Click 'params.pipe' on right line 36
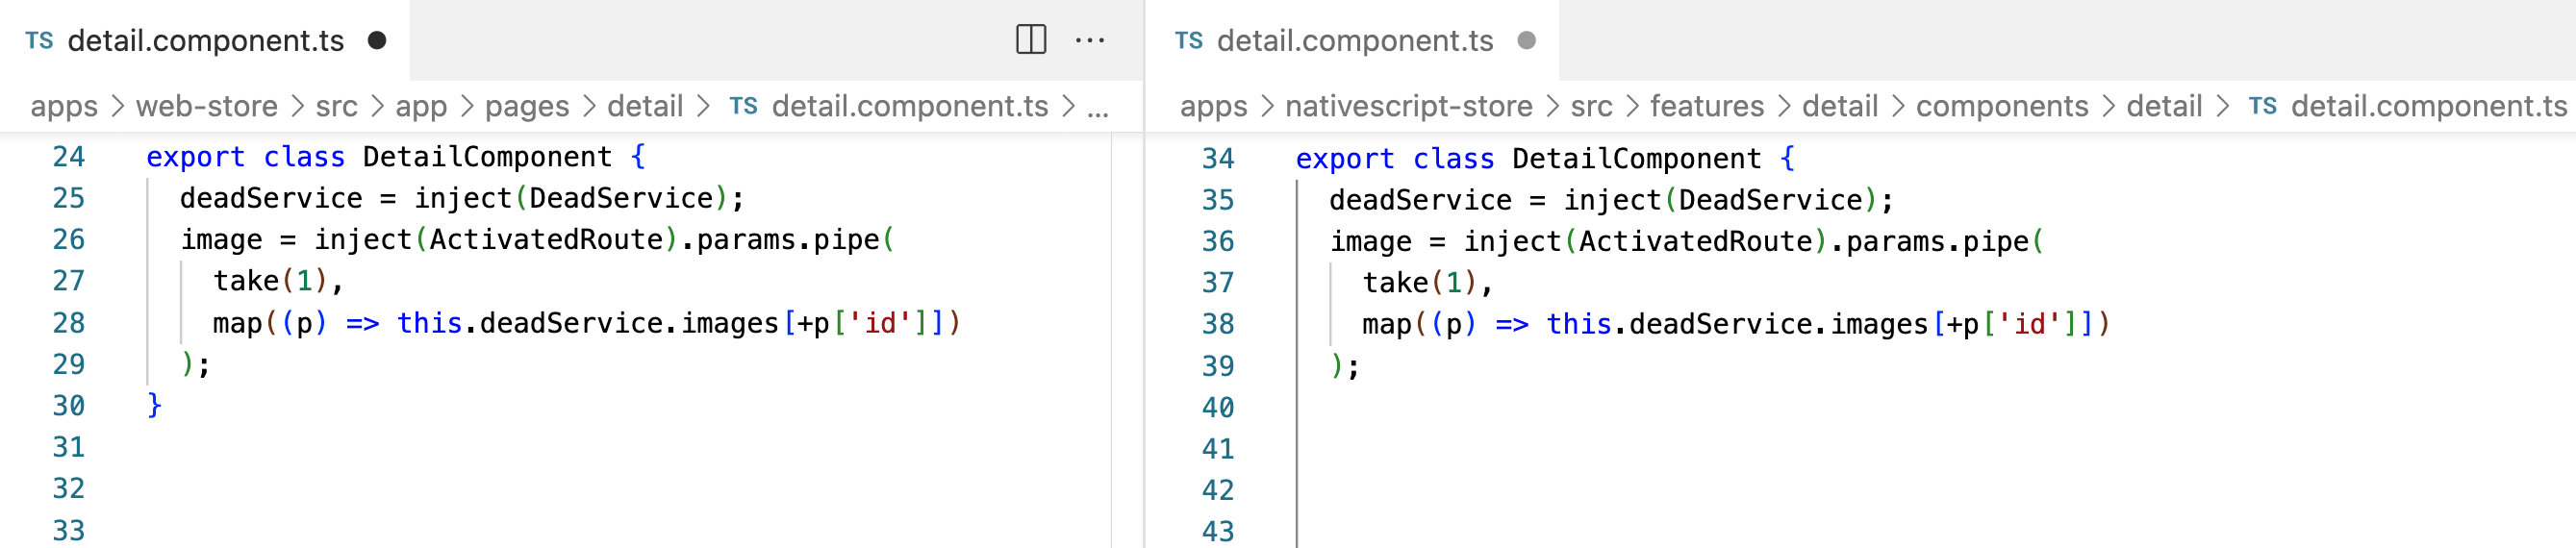Image resolution: width=2576 pixels, height=548 pixels. [x=1937, y=242]
